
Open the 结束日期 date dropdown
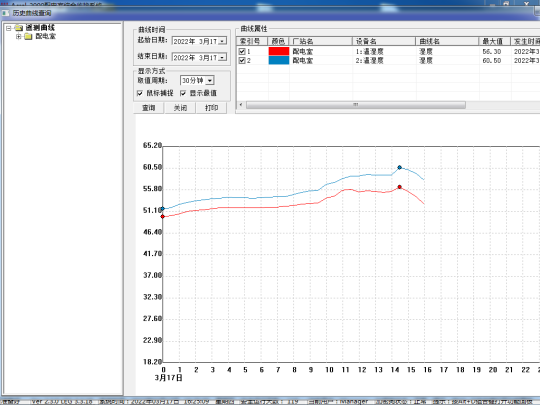tap(223, 57)
